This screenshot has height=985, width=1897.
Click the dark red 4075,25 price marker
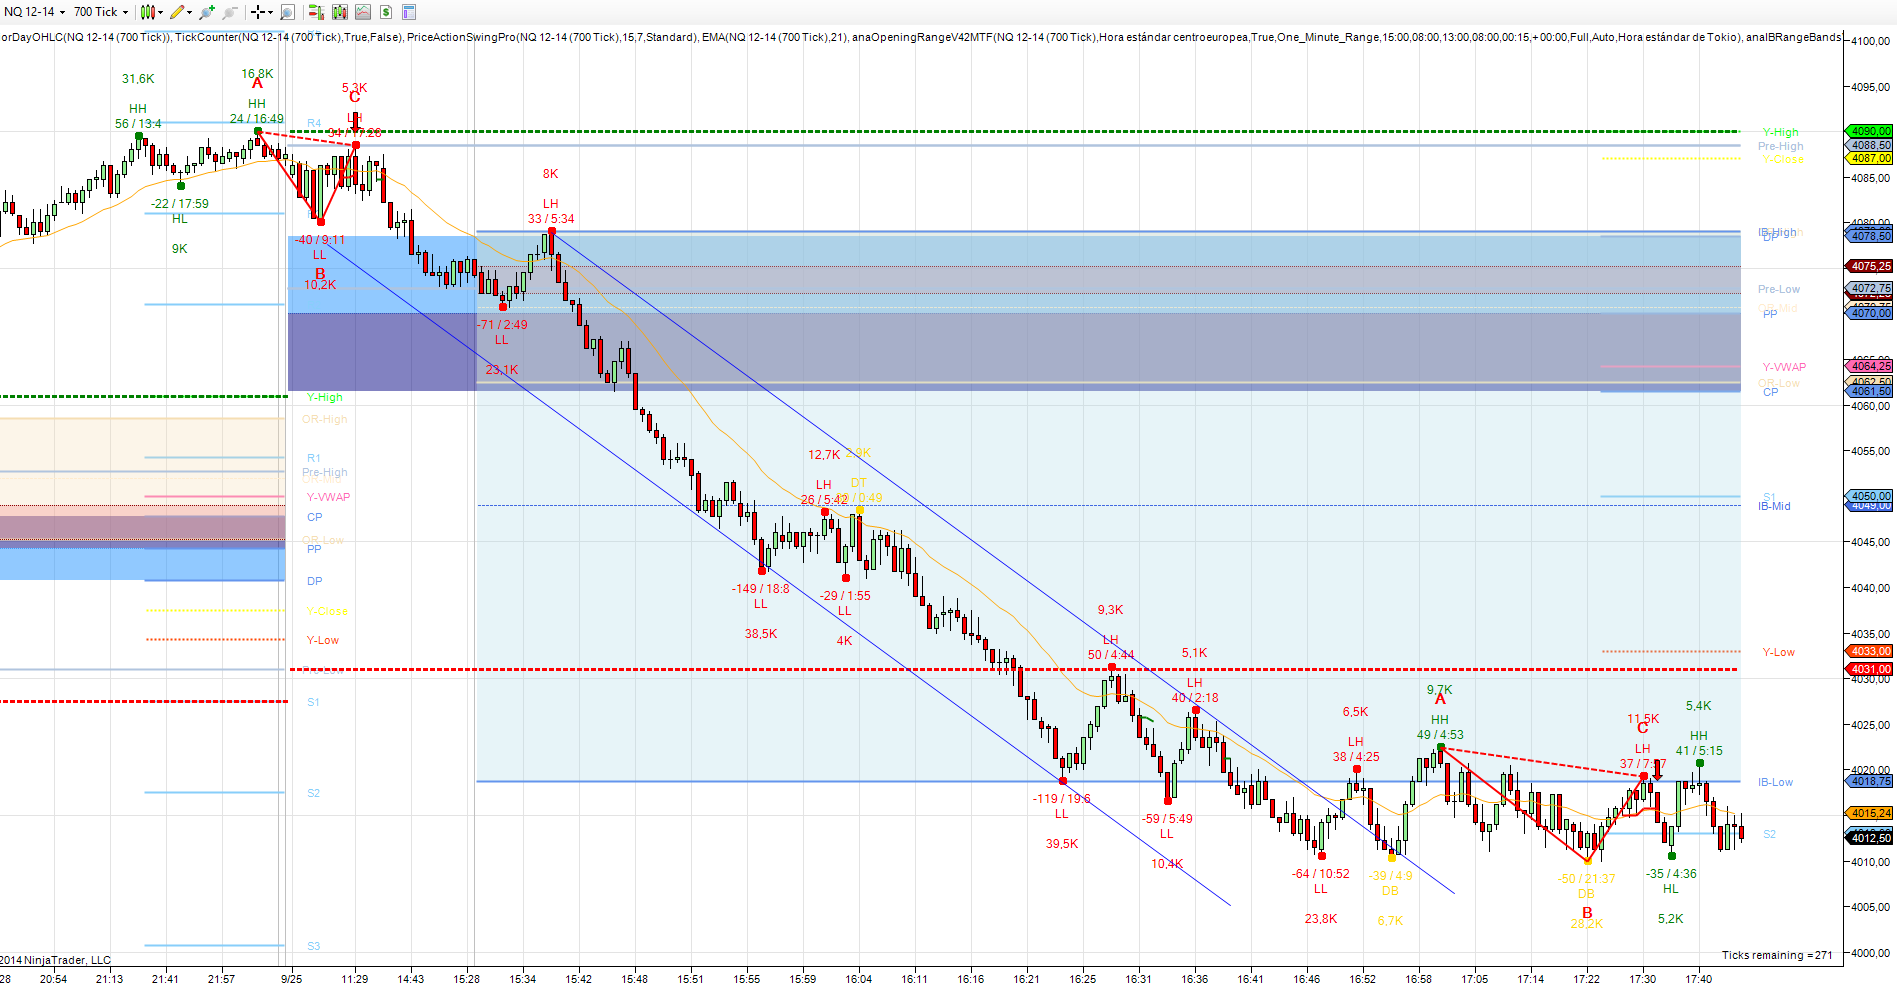tap(1870, 266)
